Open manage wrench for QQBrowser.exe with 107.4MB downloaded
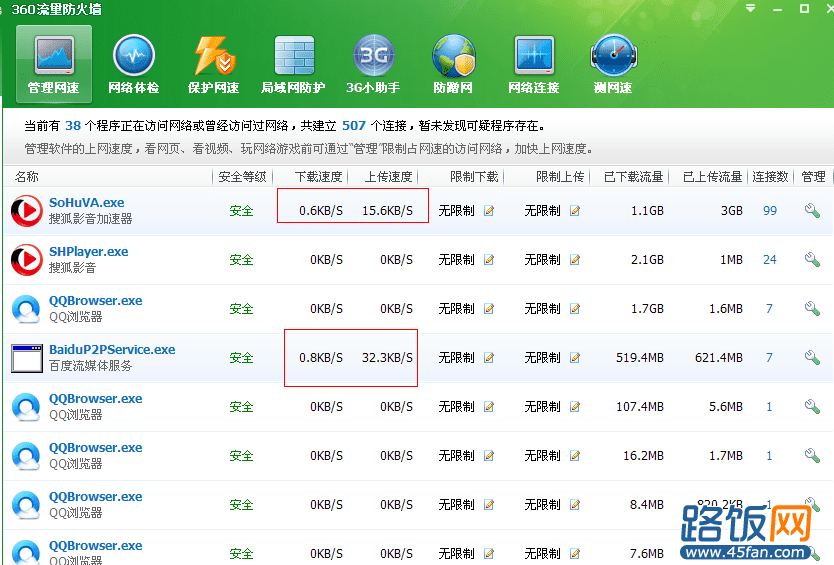 [x=812, y=406]
